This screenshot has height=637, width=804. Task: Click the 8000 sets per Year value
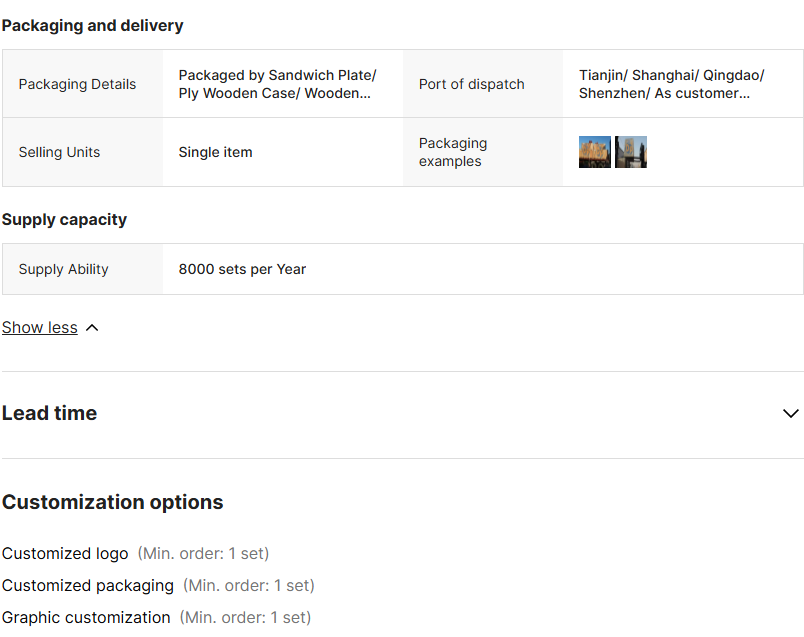click(x=242, y=269)
